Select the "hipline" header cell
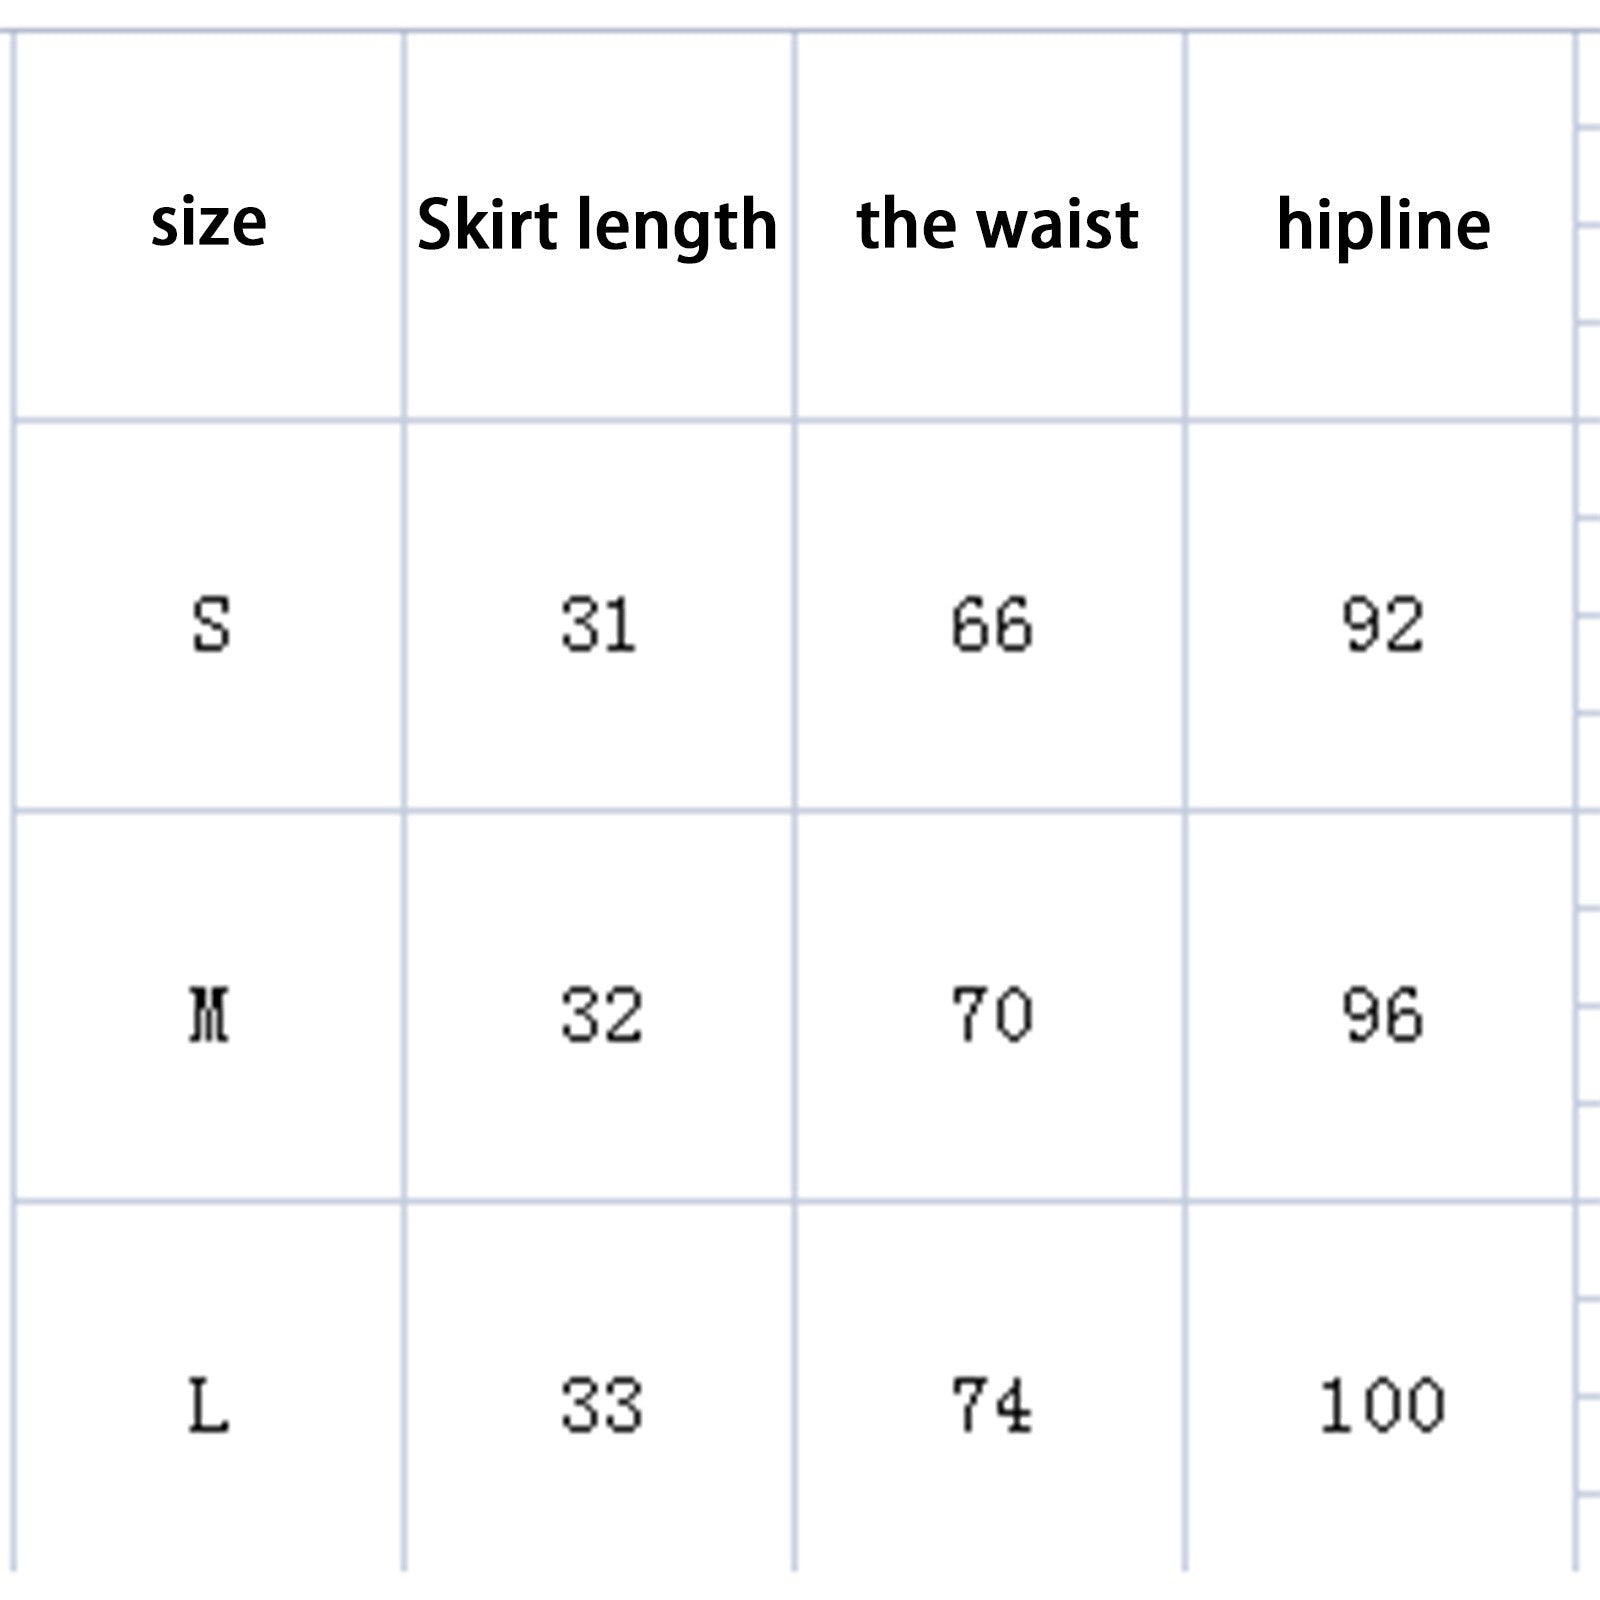The image size is (1600, 1600). pos(1383,225)
